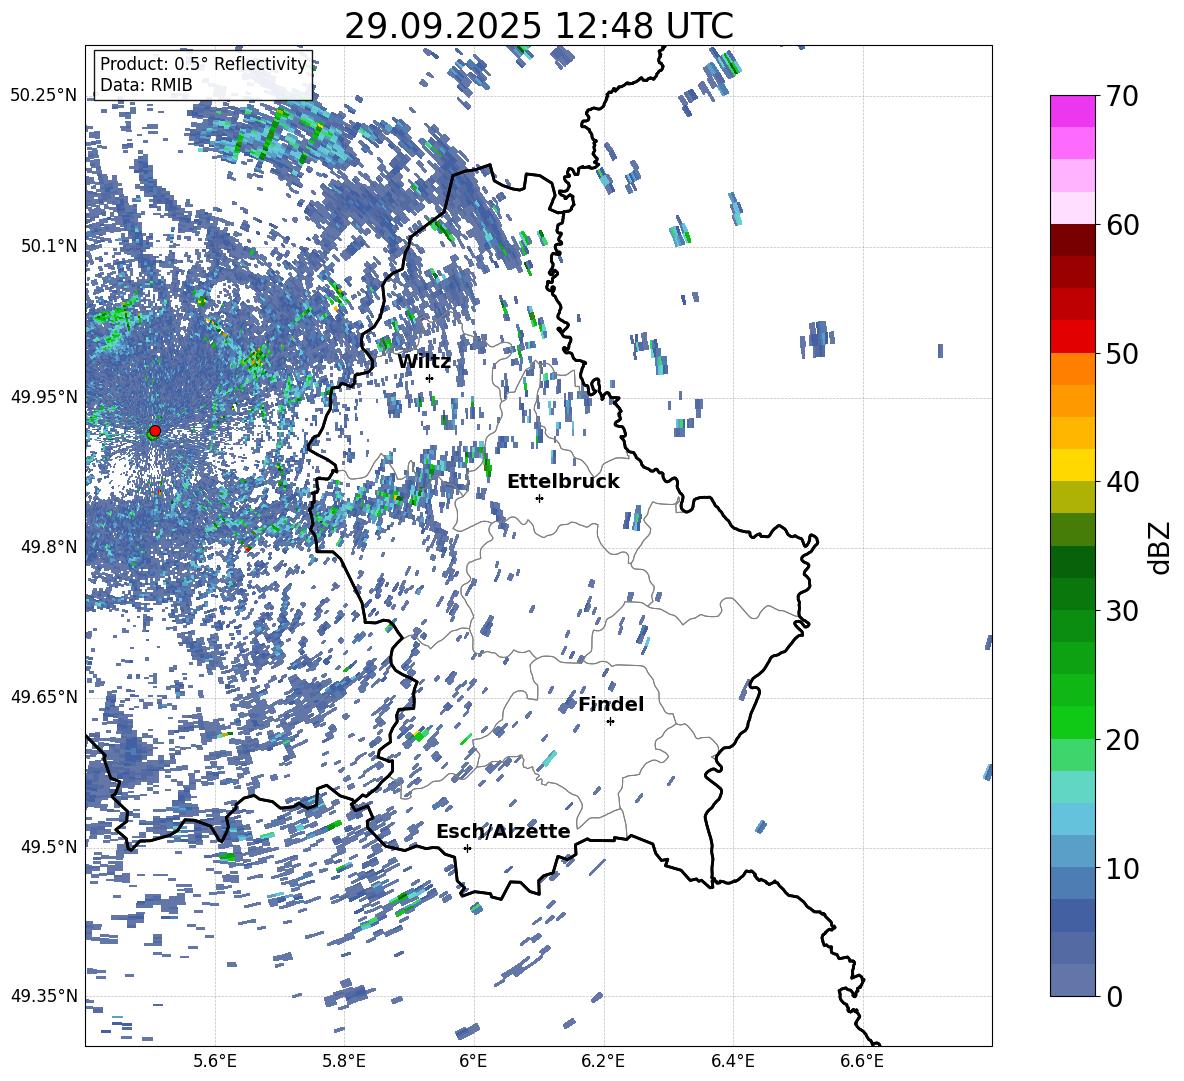Click the 6.6°E longitude label

point(862,1061)
